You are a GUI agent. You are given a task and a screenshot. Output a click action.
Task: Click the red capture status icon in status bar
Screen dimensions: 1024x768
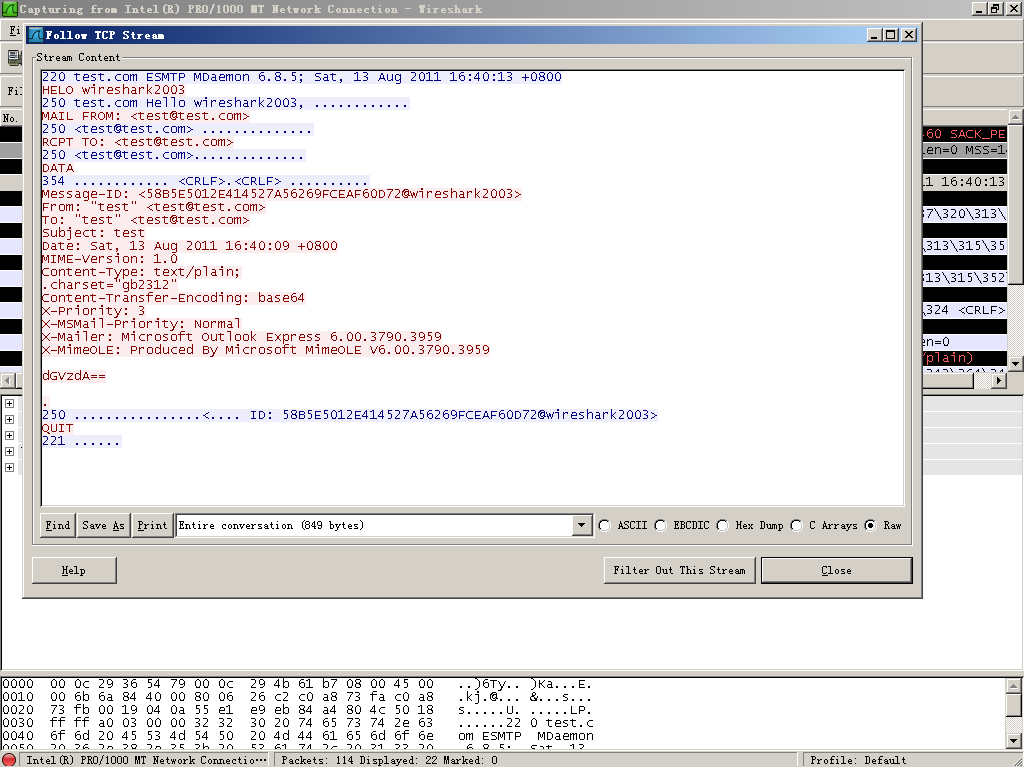coord(9,760)
